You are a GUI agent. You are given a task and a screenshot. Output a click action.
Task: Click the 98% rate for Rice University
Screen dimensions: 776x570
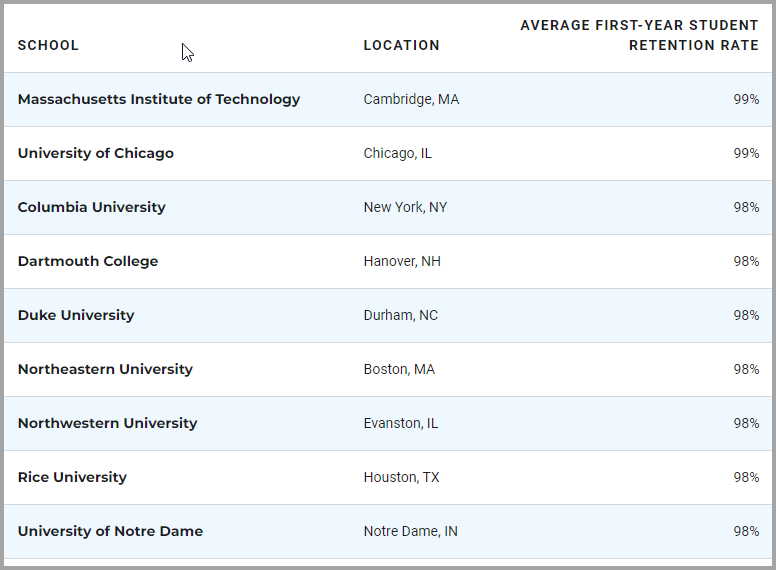coord(746,477)
